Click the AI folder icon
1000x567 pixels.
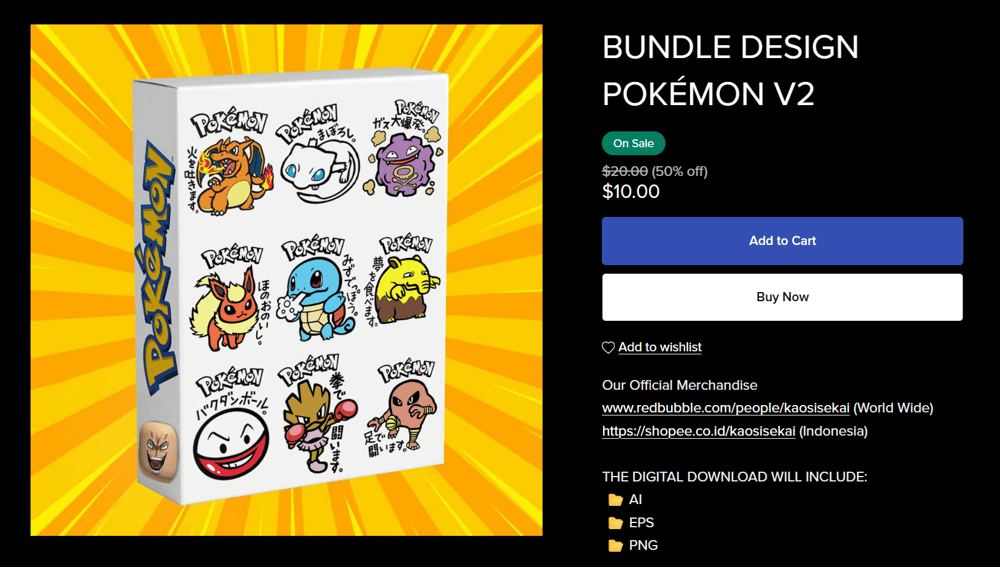(x=615, y=500)
